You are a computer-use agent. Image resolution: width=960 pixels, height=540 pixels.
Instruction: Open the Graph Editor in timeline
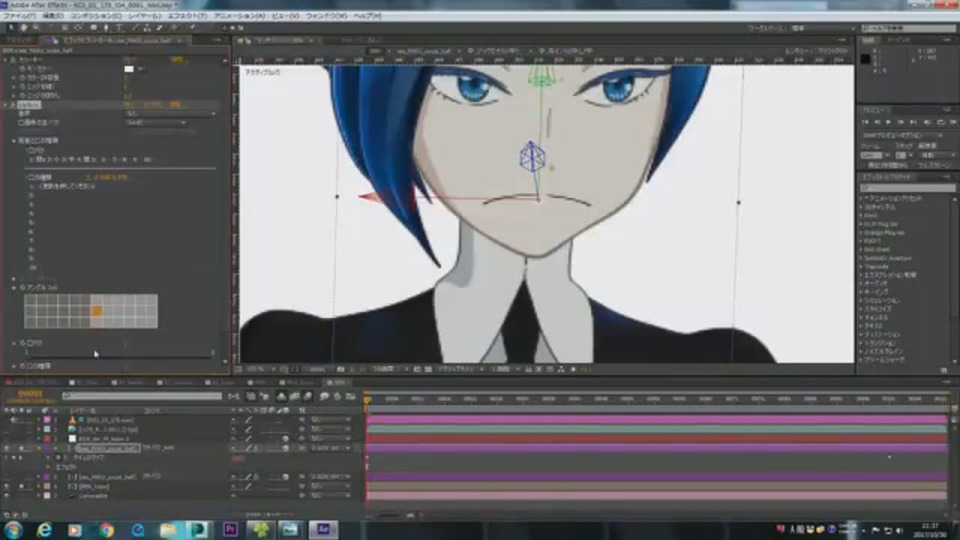351,397
